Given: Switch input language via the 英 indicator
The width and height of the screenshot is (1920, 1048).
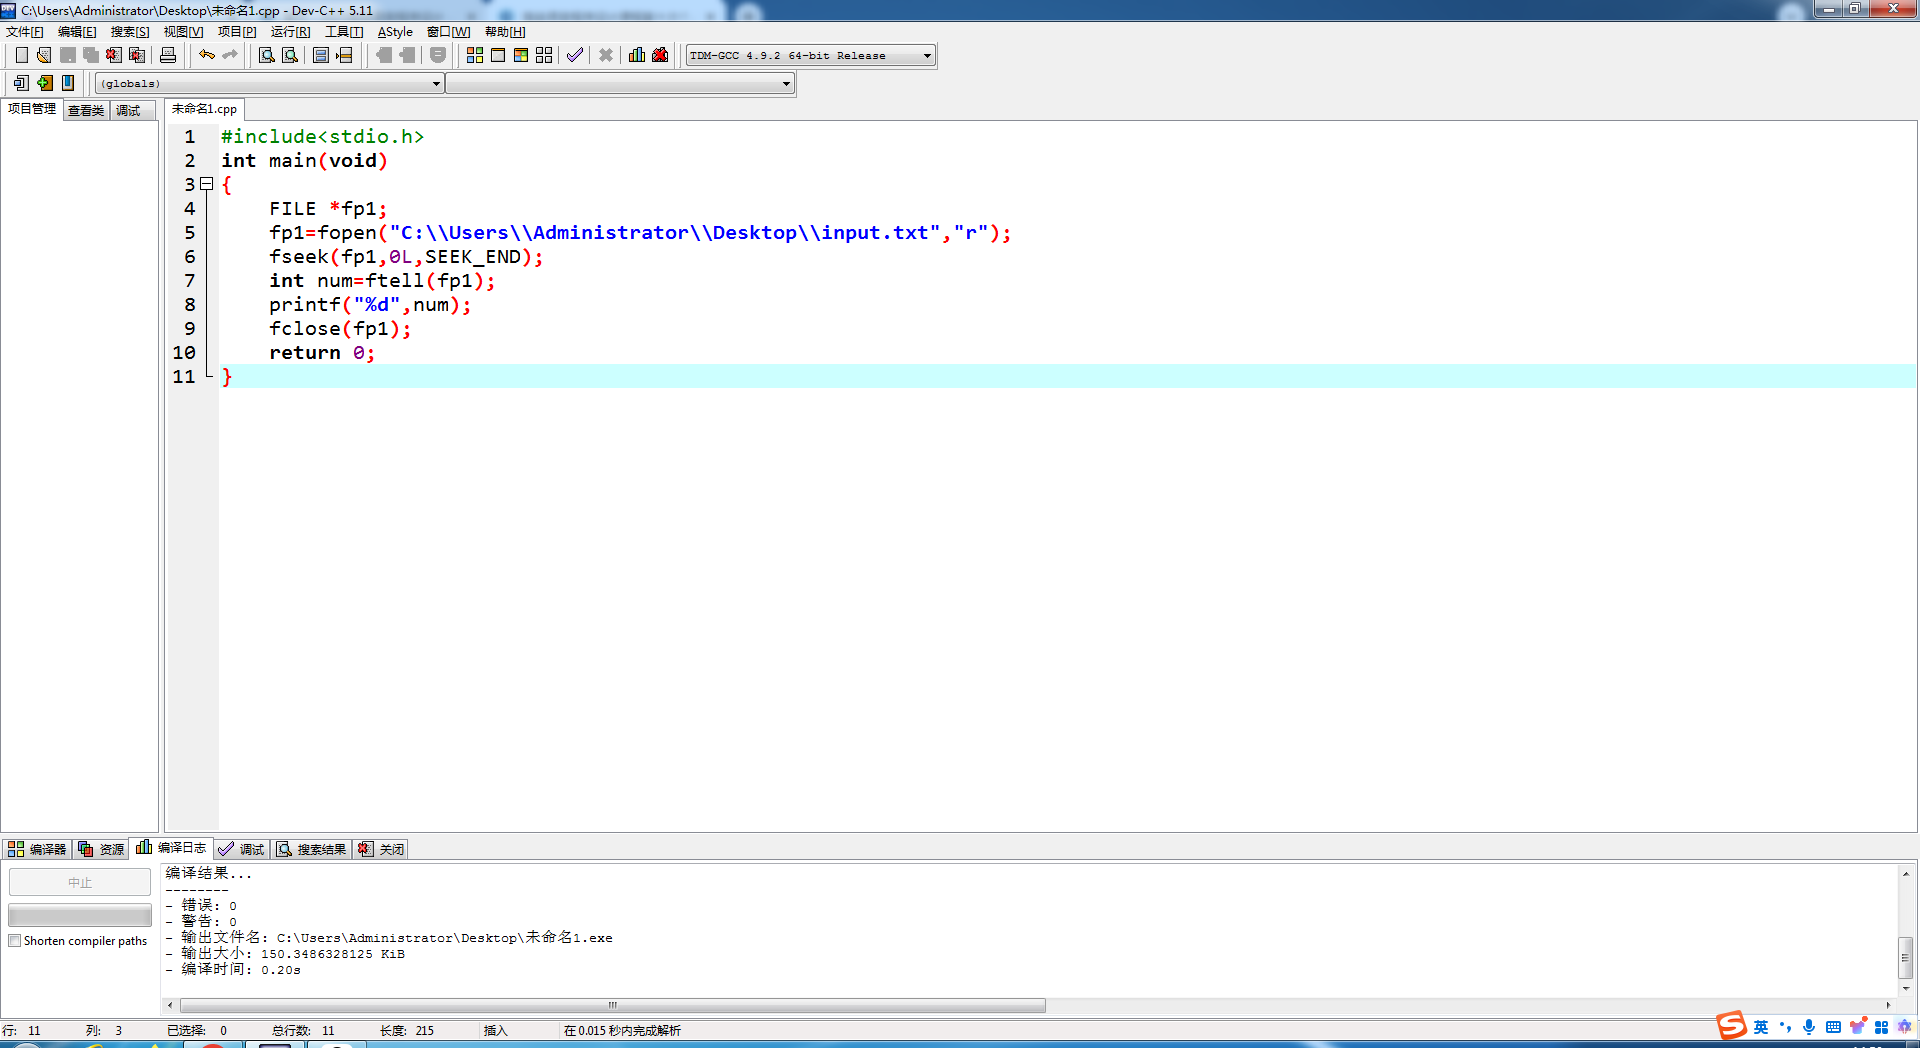Looking at the screenshot, I should [1761, 1027].
